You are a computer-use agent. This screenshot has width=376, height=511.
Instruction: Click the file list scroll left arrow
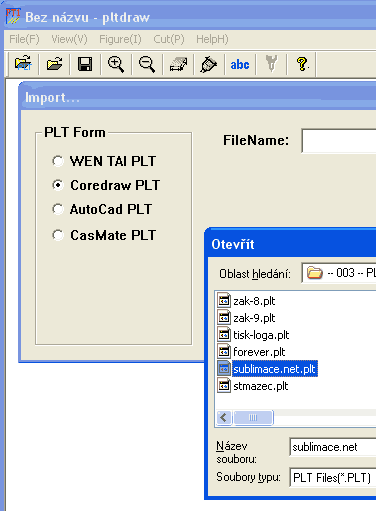224,417
